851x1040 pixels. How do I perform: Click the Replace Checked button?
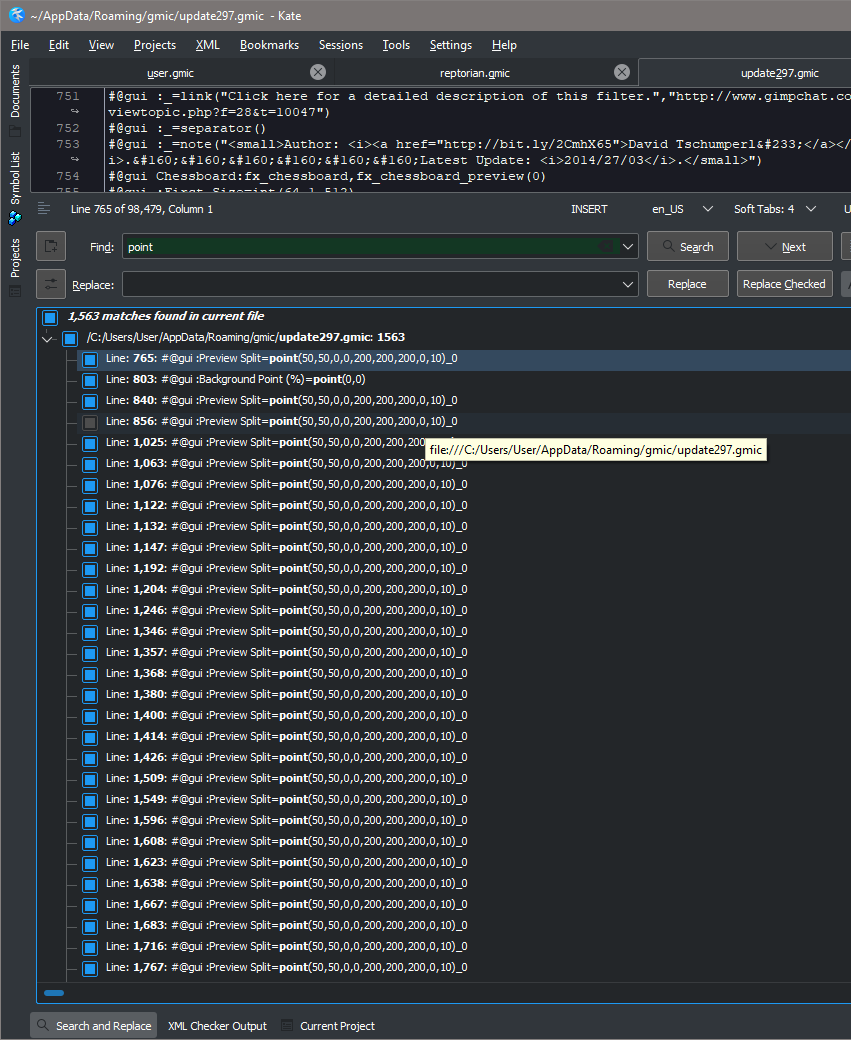784,284
